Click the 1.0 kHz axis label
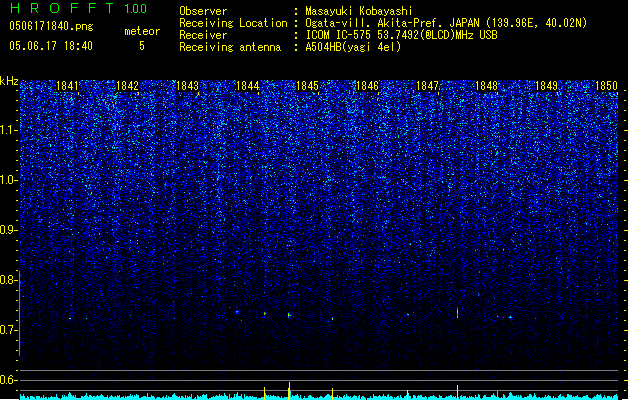The width and height of the screenshot is (629, 400). coord(8,180)
